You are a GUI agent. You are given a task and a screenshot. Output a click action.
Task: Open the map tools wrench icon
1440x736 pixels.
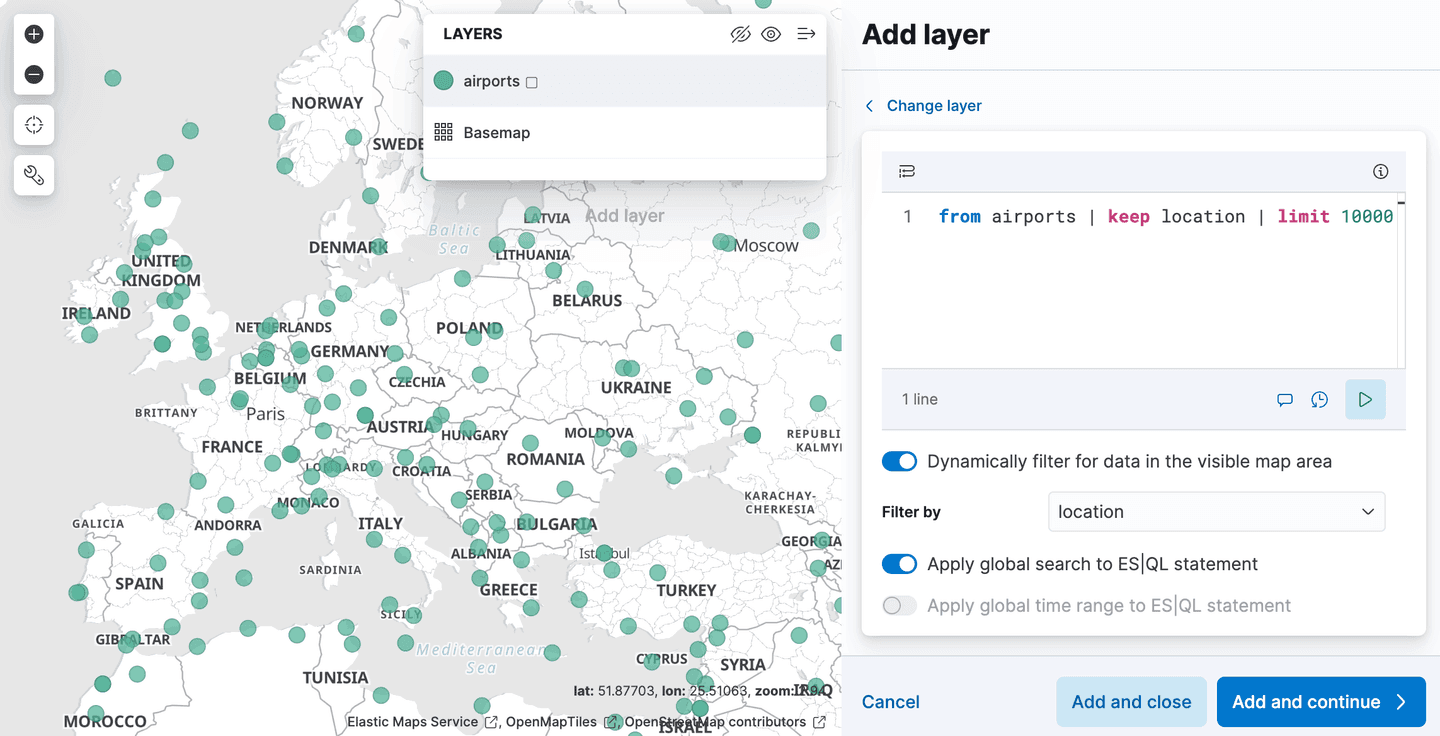(33, 175)
